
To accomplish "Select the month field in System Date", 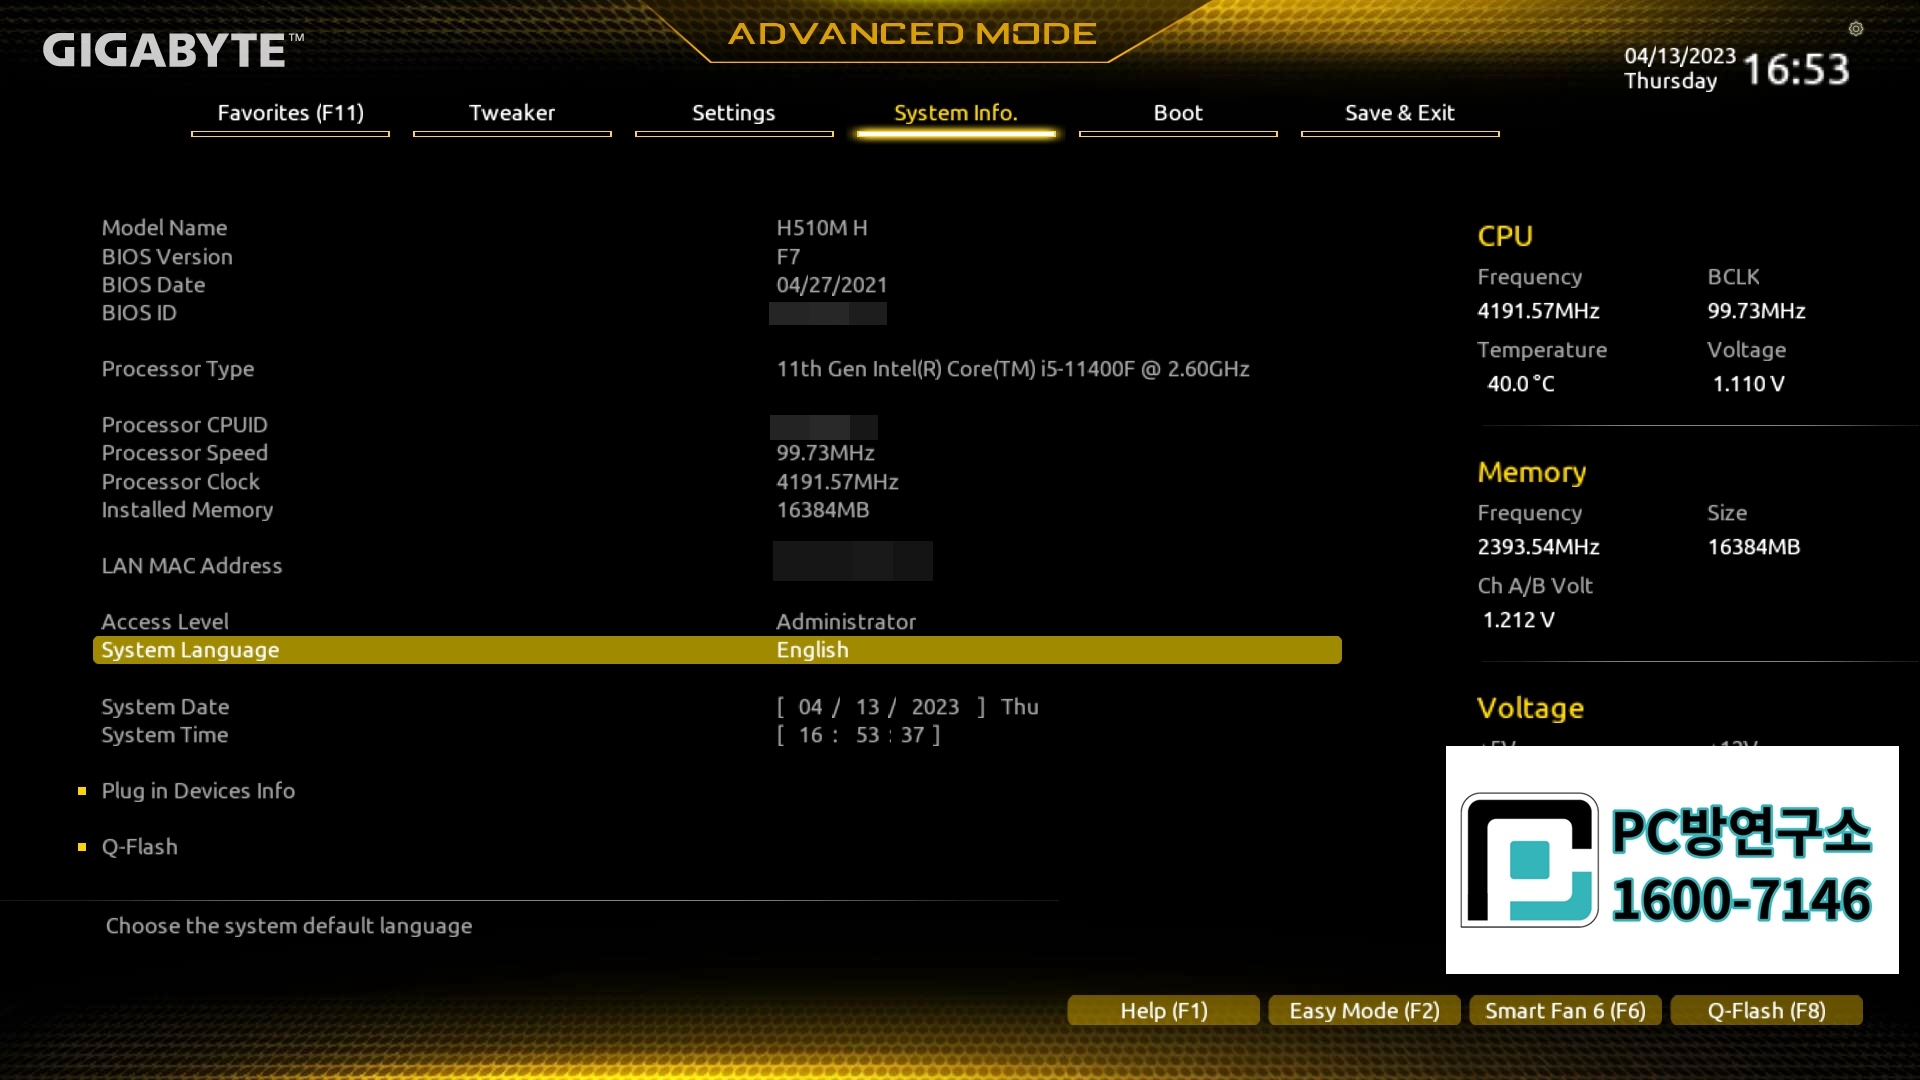I will [x=810, y=707].
